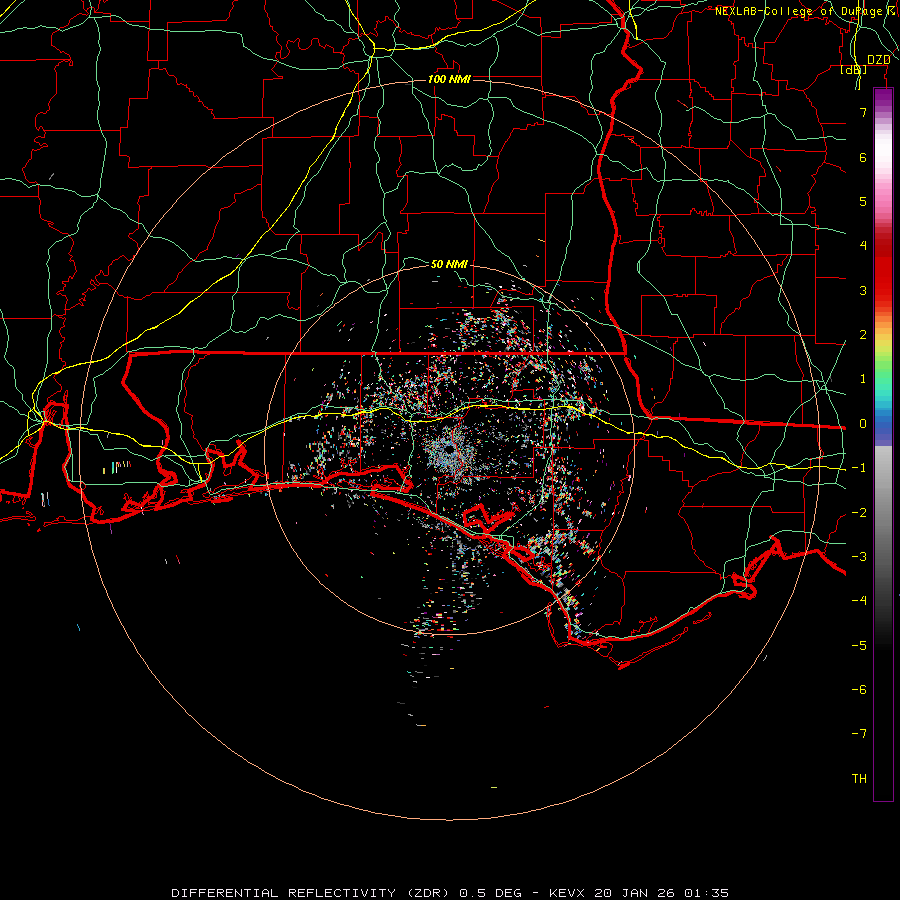Click the 100 NMI range ring label
This screenshot has height=900, width=900.
tap(449, 79)
